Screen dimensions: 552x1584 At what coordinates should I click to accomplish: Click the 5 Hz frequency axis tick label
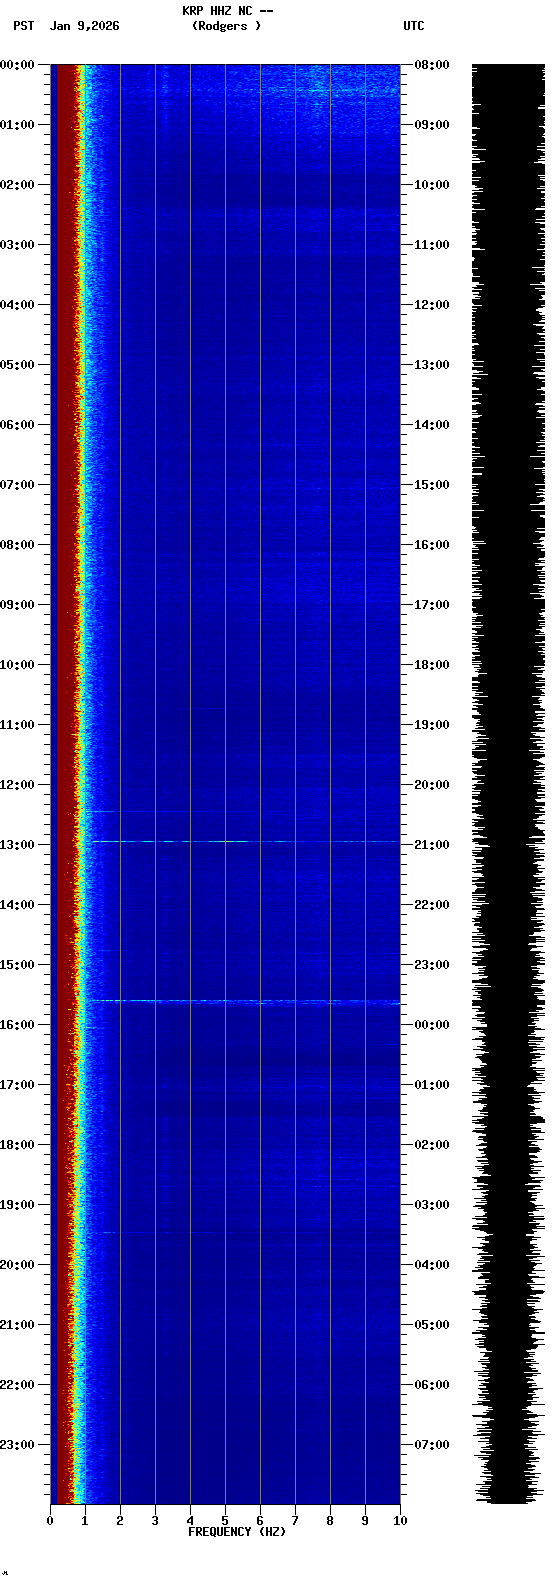[225, 1521]
